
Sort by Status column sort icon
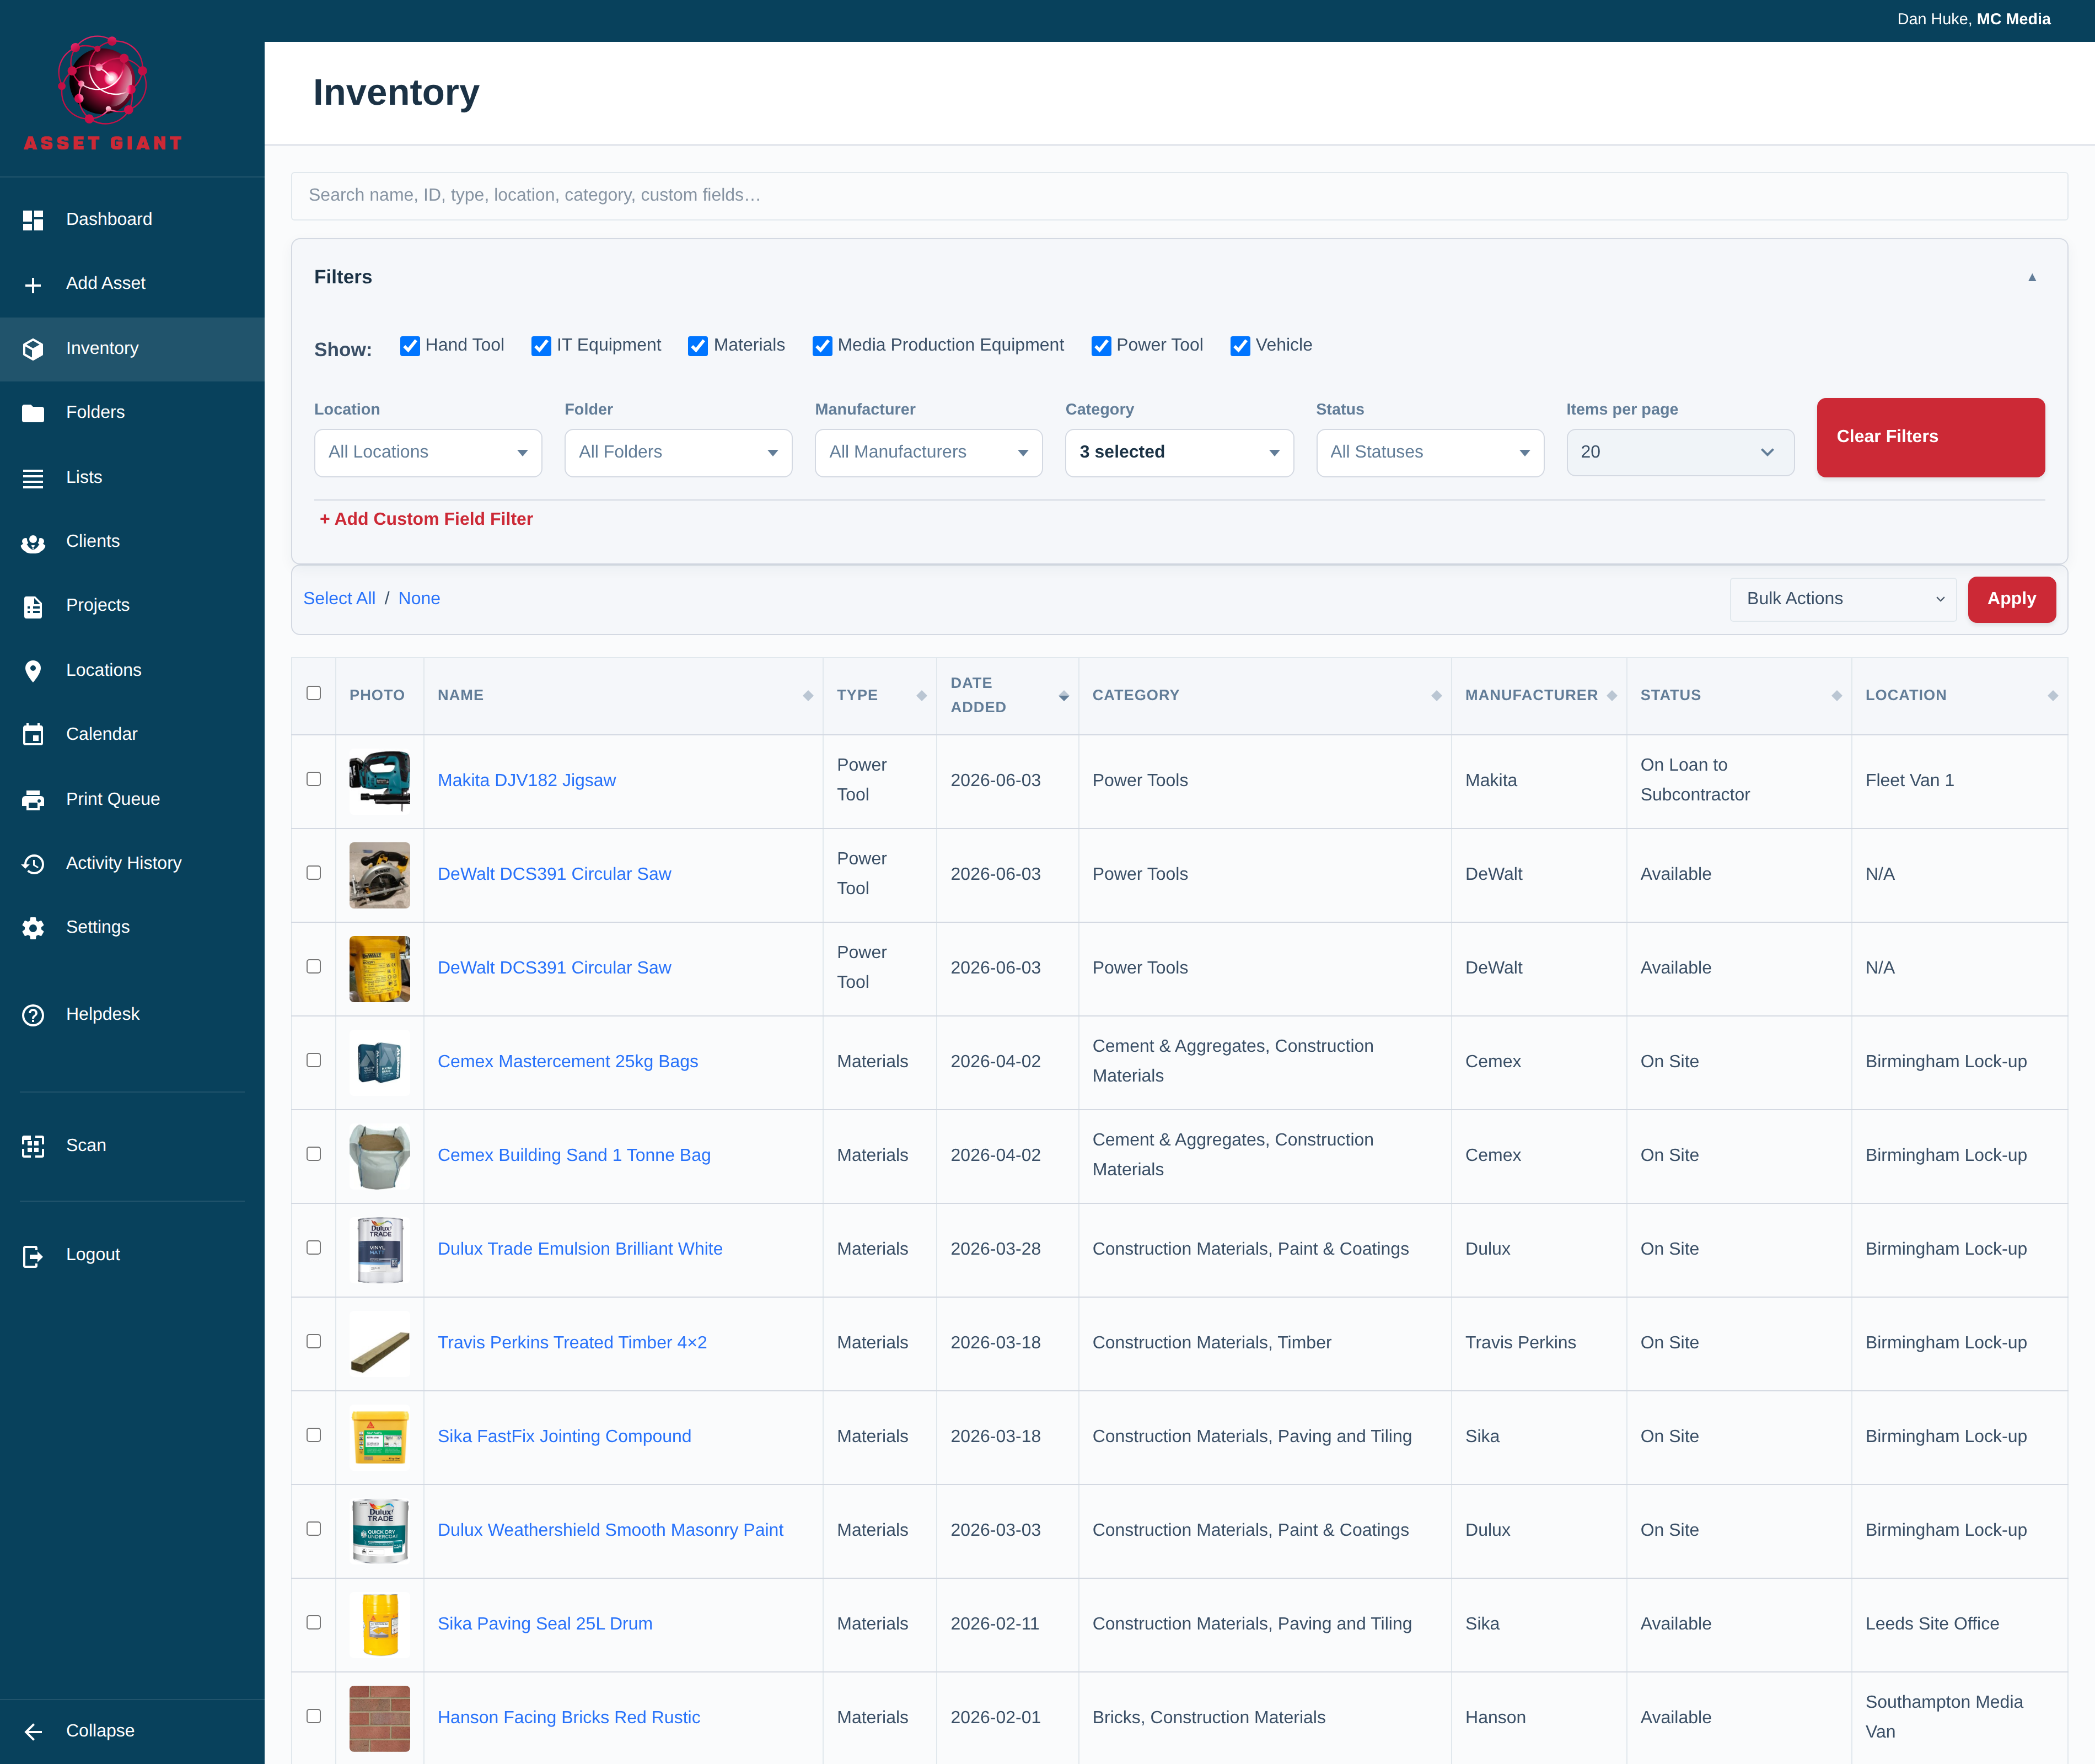[1837, 696]
